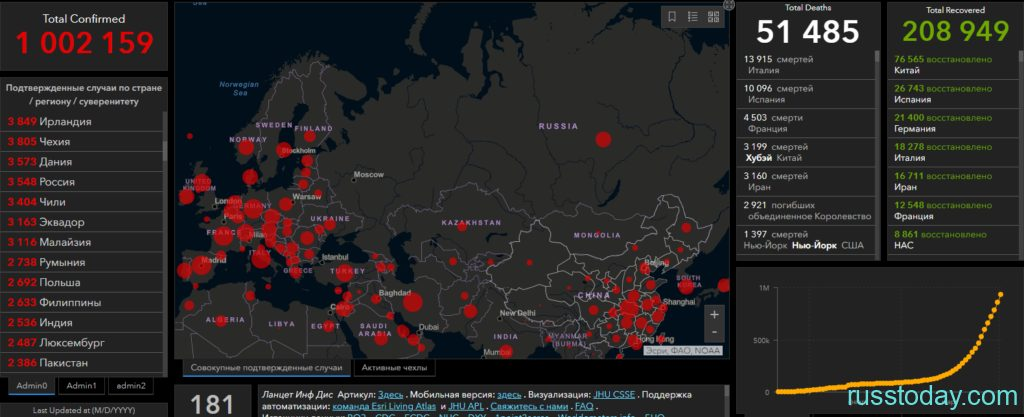Select 2 738 Румыния row
The image size is (1024, 417).
click(84, 262)
